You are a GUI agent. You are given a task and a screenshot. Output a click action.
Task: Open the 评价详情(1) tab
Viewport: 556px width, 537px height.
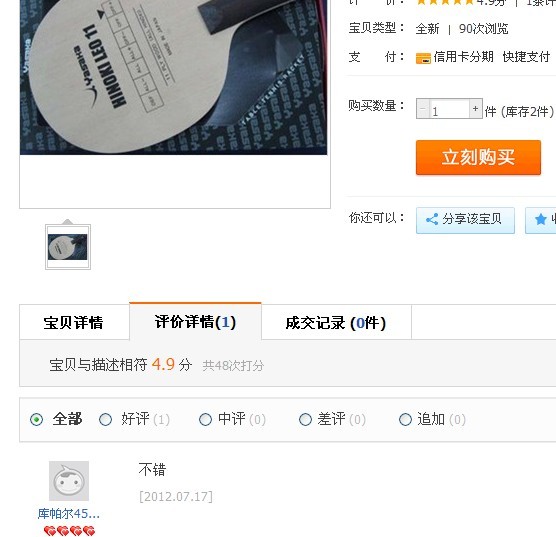coord(195,321)
